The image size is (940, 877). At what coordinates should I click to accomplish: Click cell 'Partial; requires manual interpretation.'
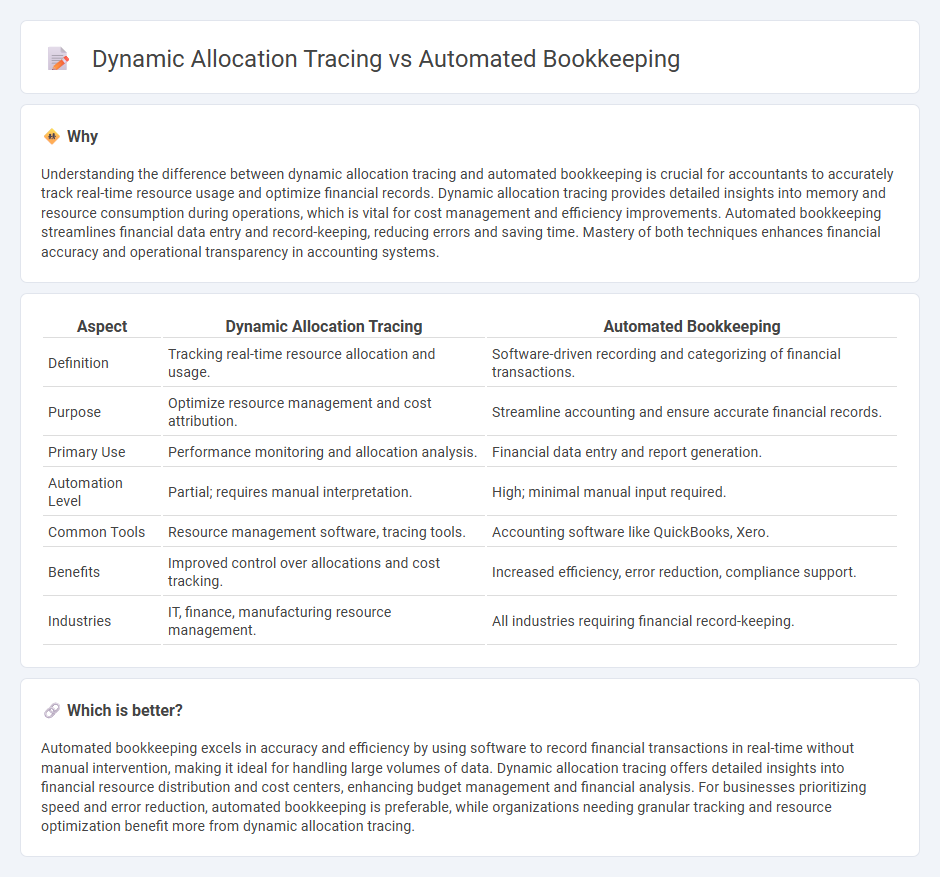[x=324, y=492]
